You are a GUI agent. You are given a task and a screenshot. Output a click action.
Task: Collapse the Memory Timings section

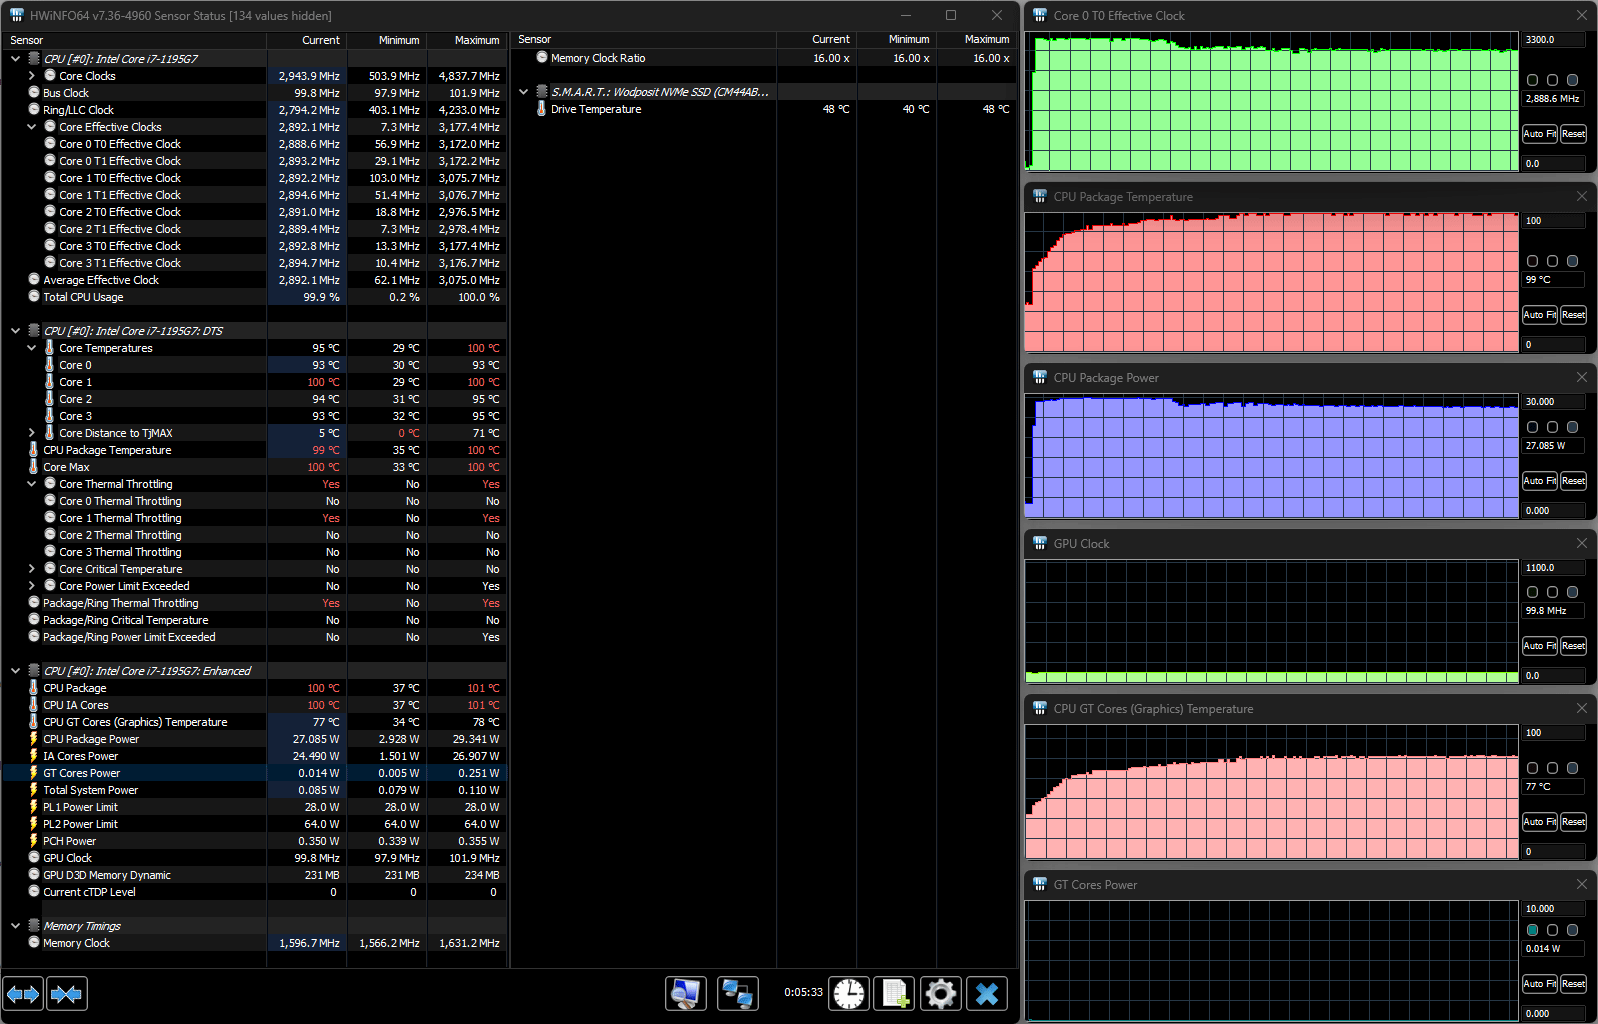pos(15,926)
